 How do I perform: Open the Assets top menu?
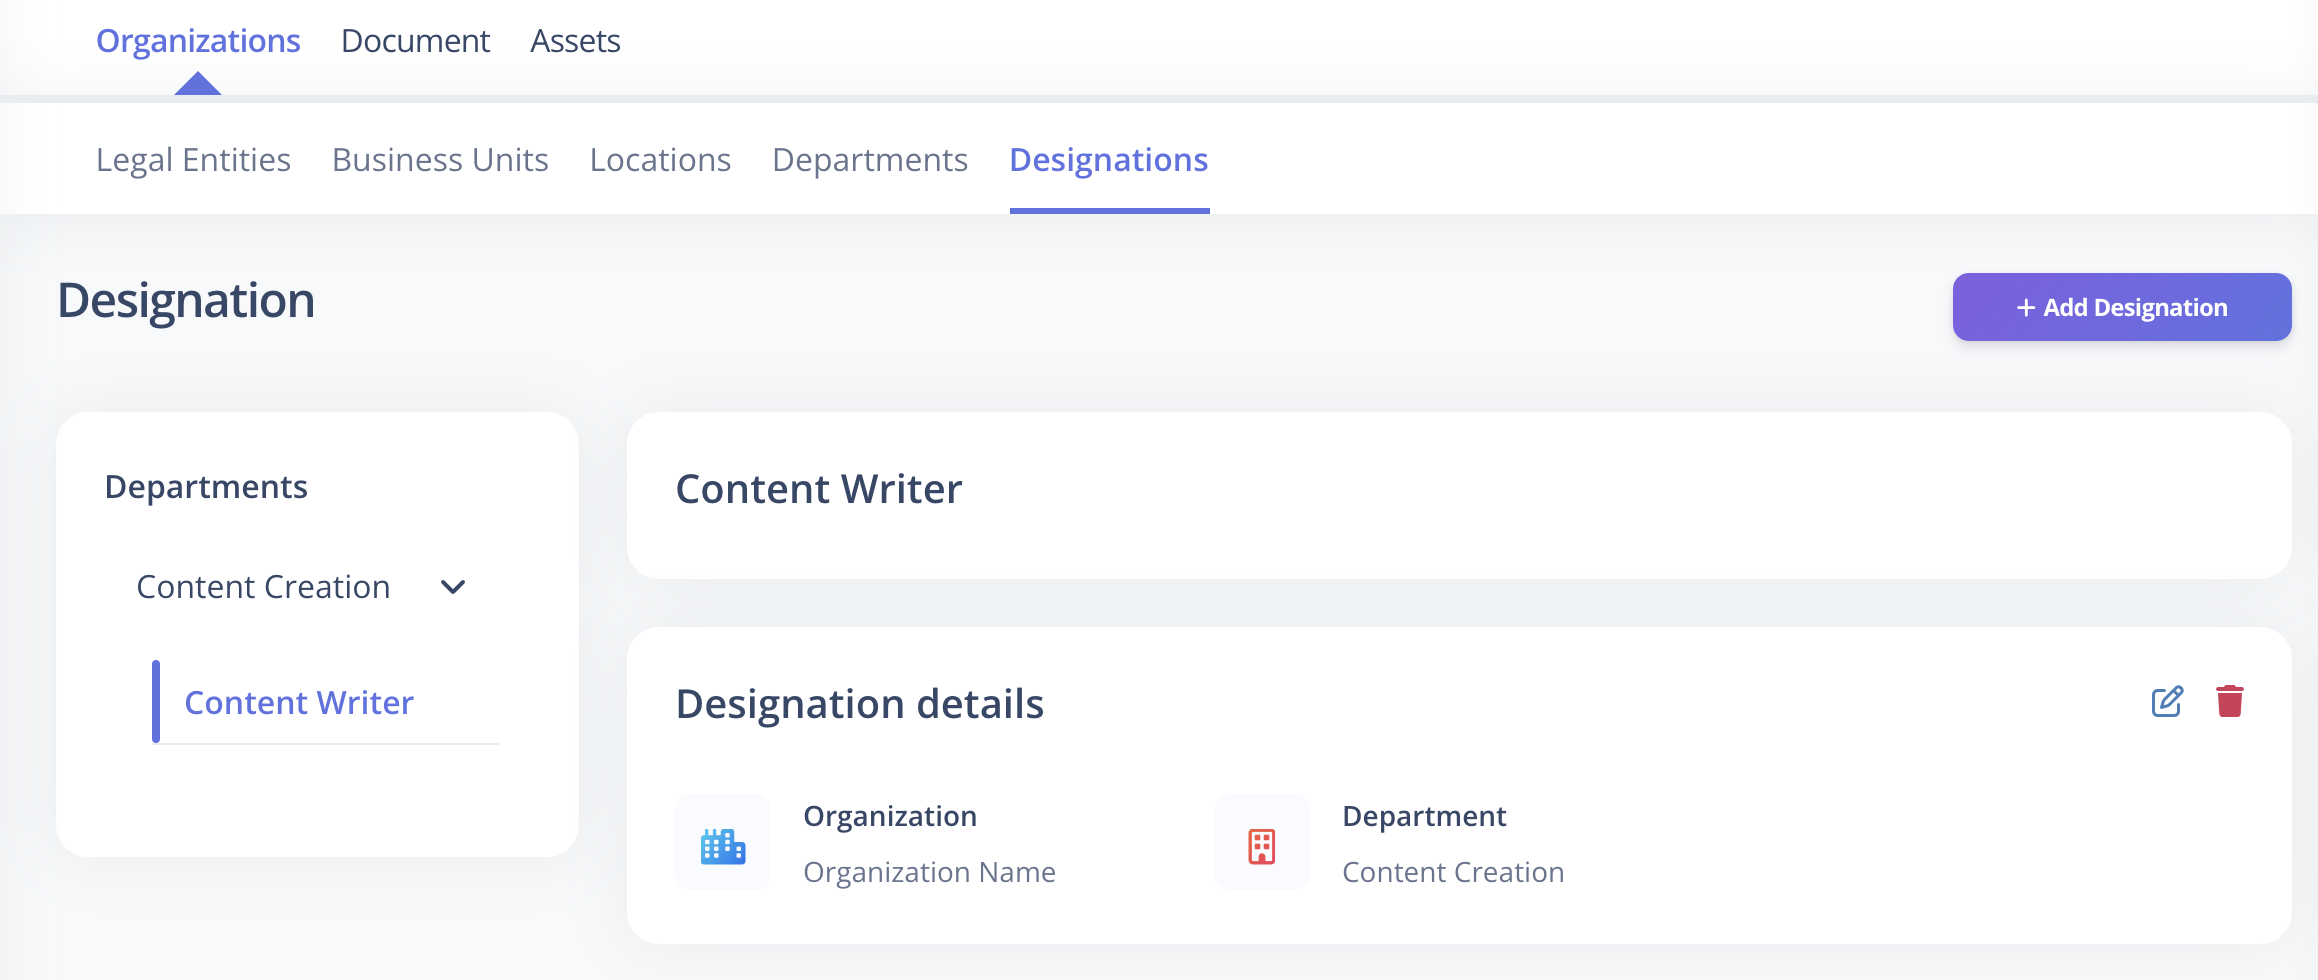(575, 41)
